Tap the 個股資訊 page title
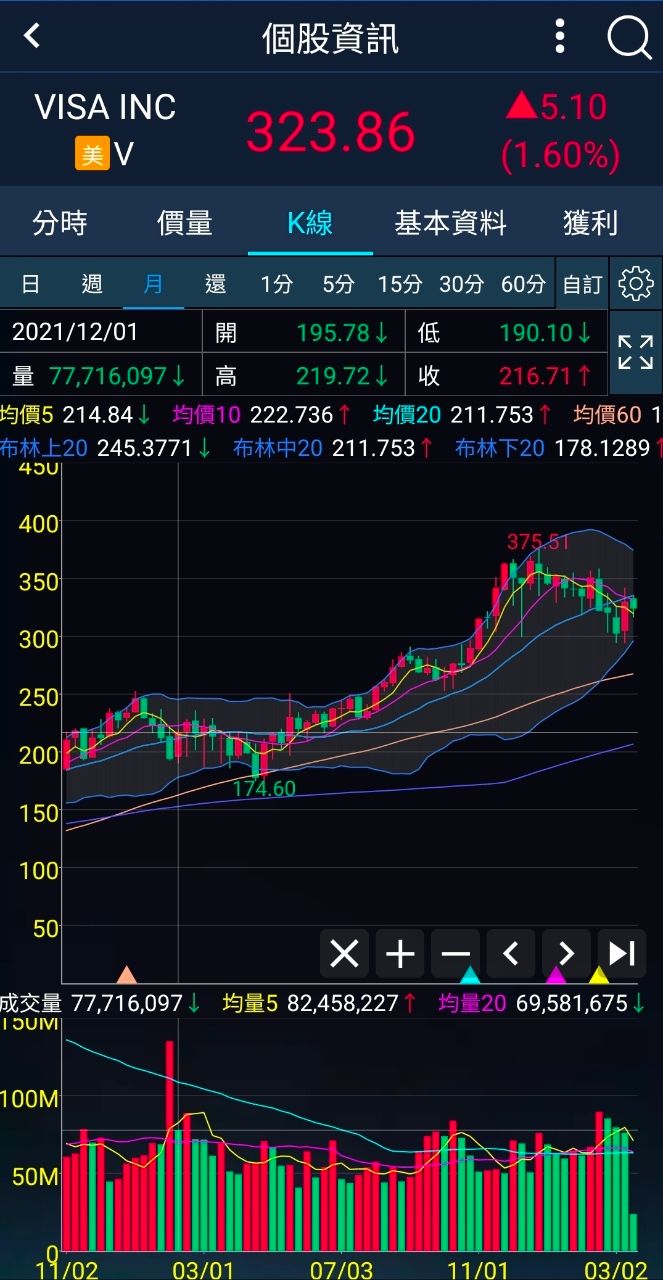663x1280 pixels. 331,38
